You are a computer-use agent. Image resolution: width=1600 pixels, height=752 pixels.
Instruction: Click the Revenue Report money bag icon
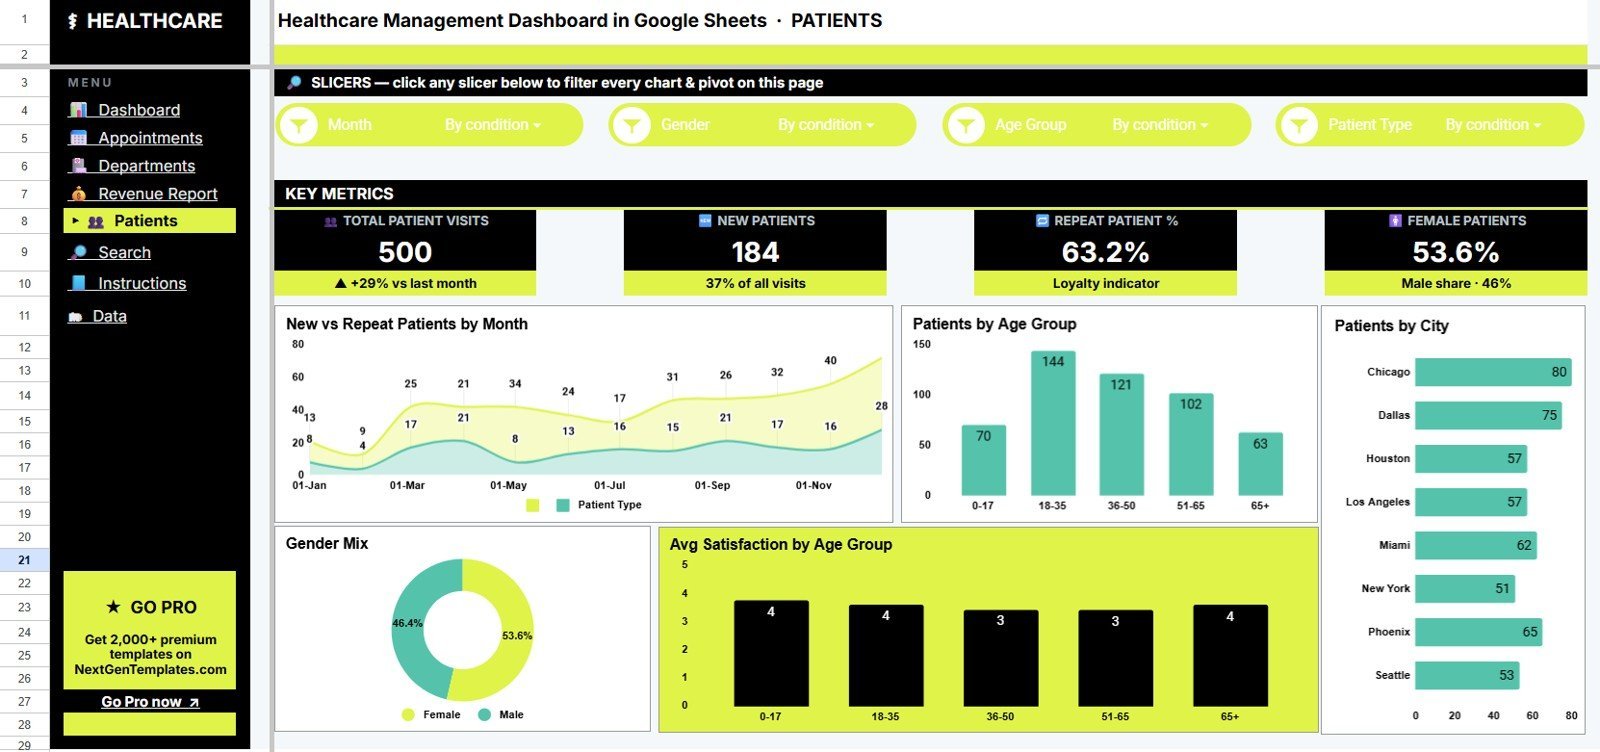78,194
